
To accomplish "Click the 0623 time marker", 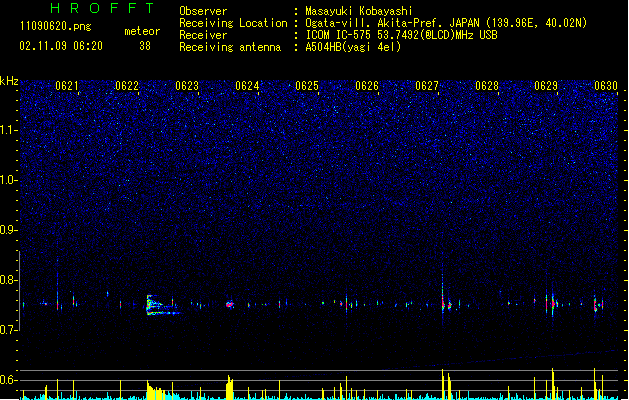I will 187,86.
